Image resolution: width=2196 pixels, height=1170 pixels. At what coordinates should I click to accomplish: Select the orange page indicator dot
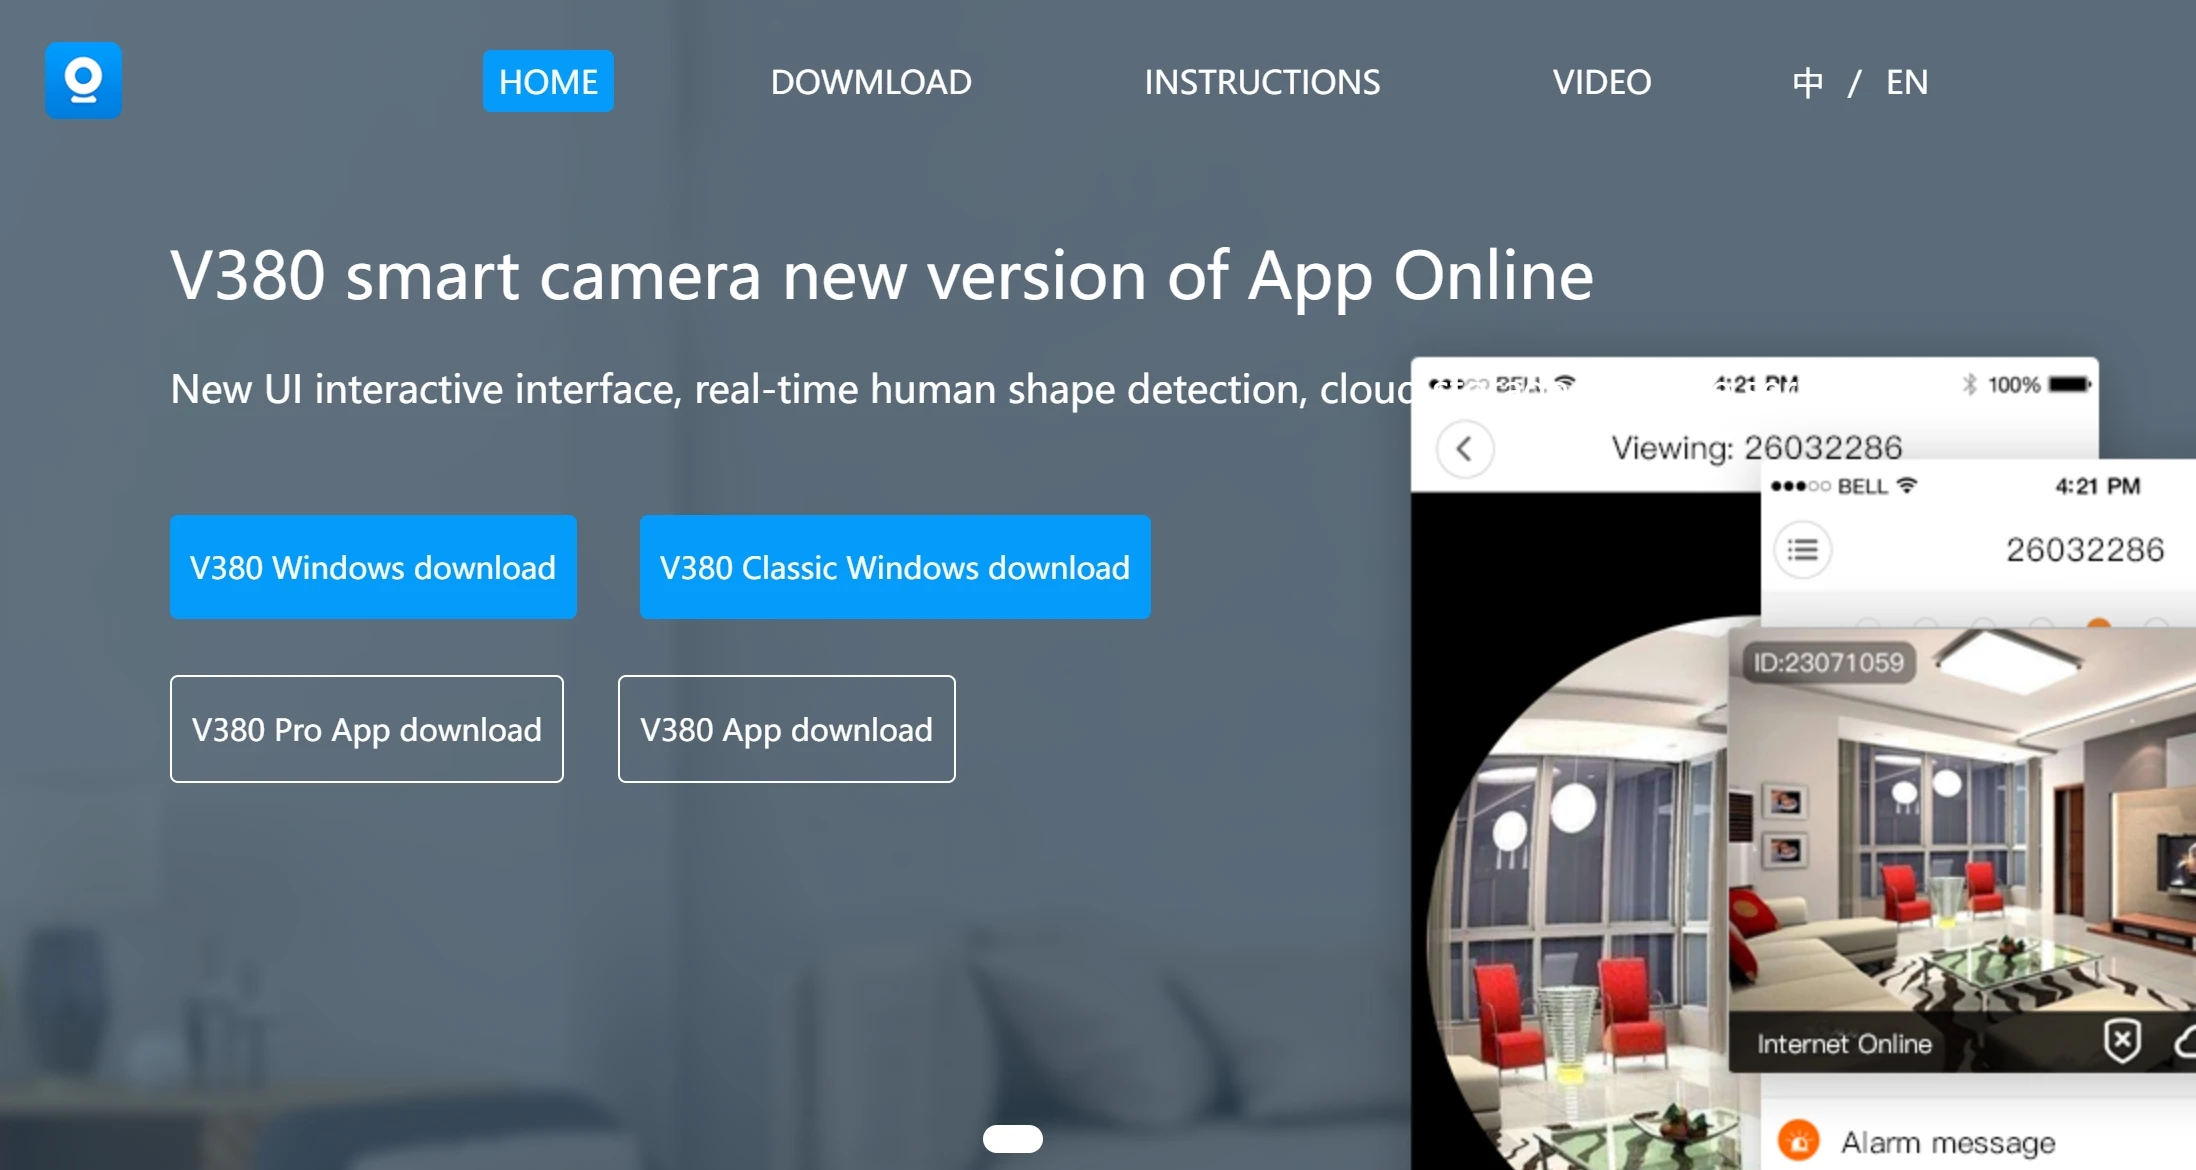tap(2099, 624)
